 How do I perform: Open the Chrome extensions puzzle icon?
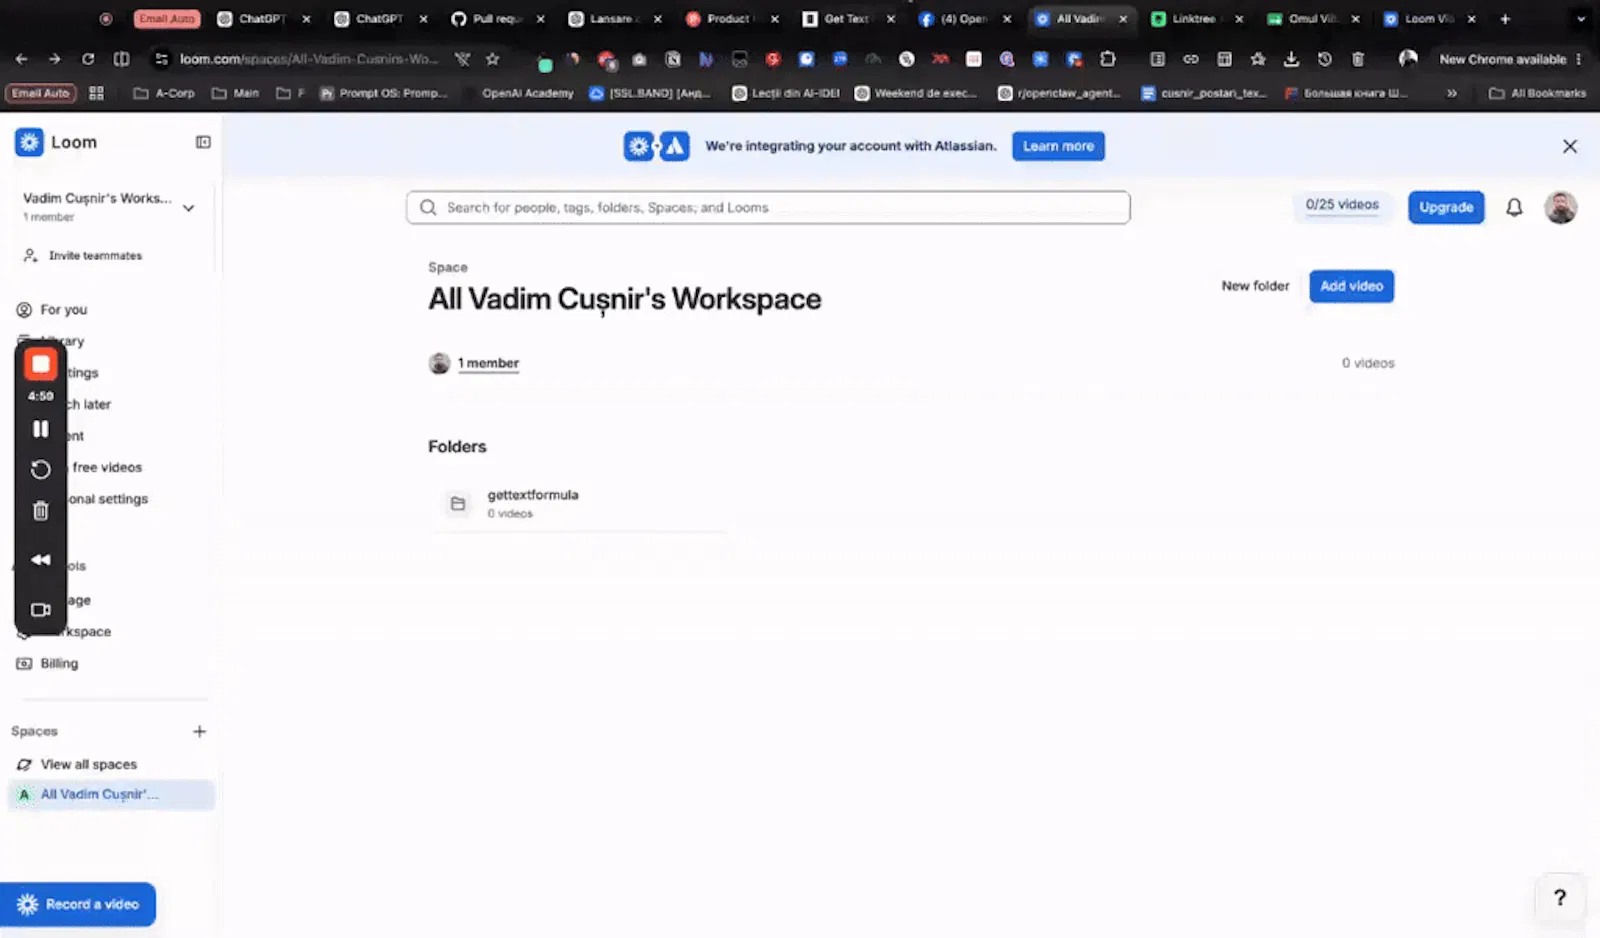pos(1108,59)
